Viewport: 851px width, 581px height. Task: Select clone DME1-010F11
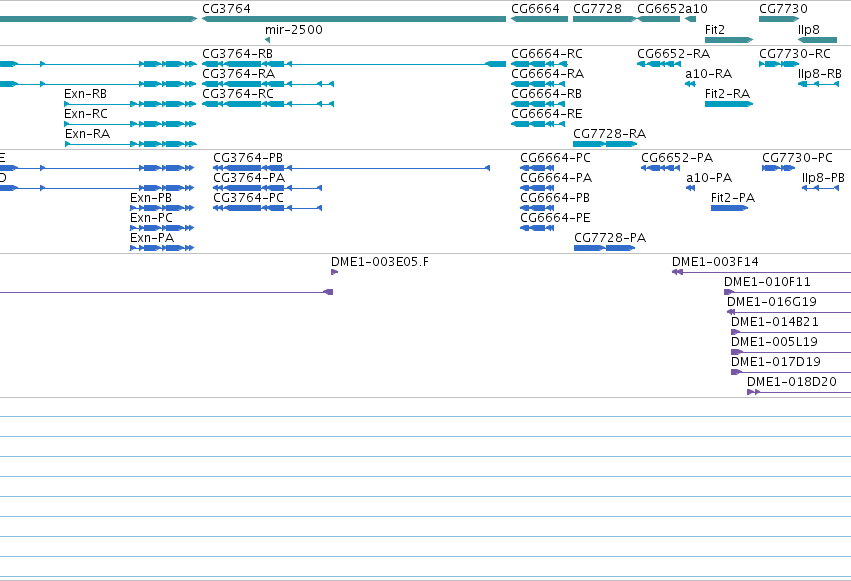click(788, 292)
